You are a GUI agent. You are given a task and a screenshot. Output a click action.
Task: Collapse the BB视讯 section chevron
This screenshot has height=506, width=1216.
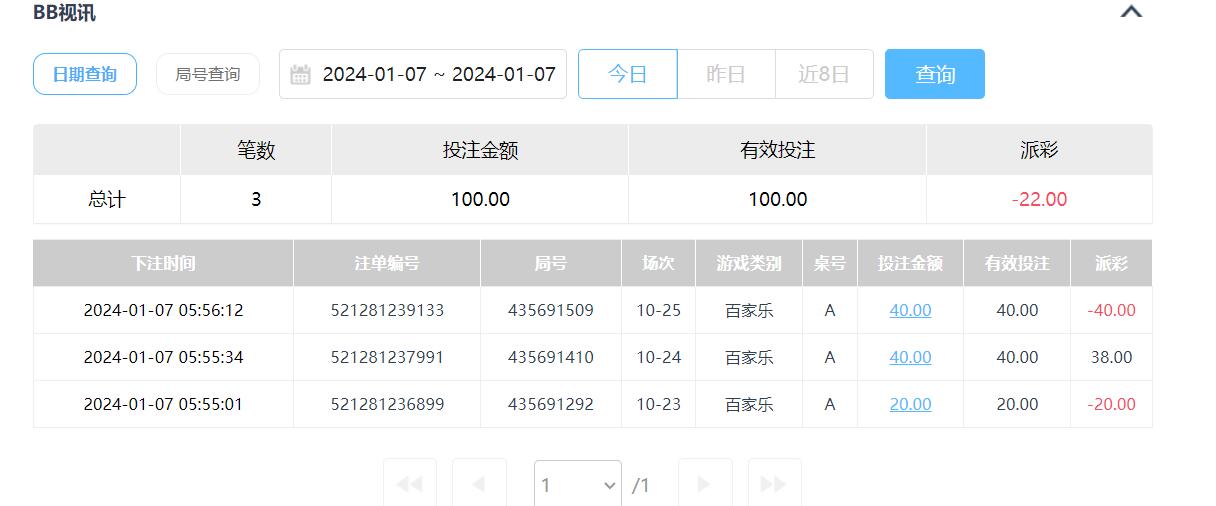(1131, 12)
